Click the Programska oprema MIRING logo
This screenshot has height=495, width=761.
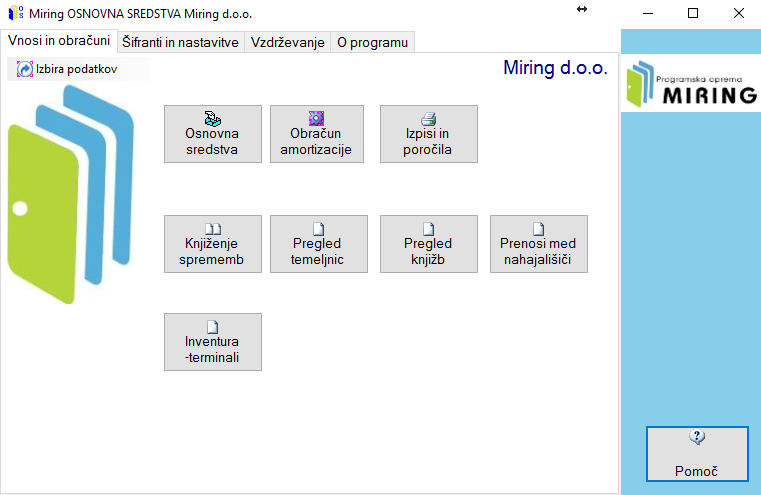pyautogui.click(x=691, y=84)
